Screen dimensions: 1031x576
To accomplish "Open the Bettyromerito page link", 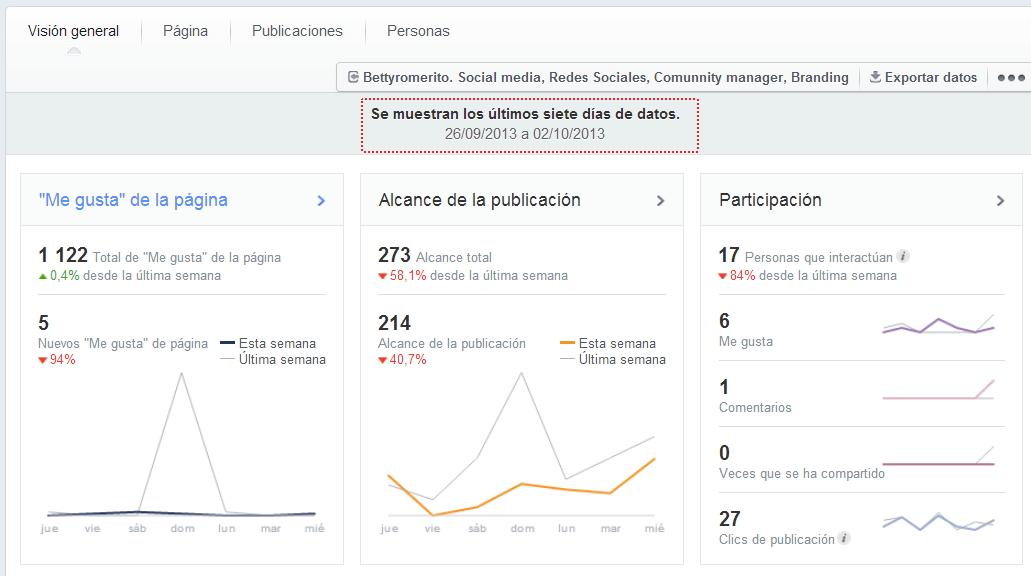I will click(x=606, y=78).
